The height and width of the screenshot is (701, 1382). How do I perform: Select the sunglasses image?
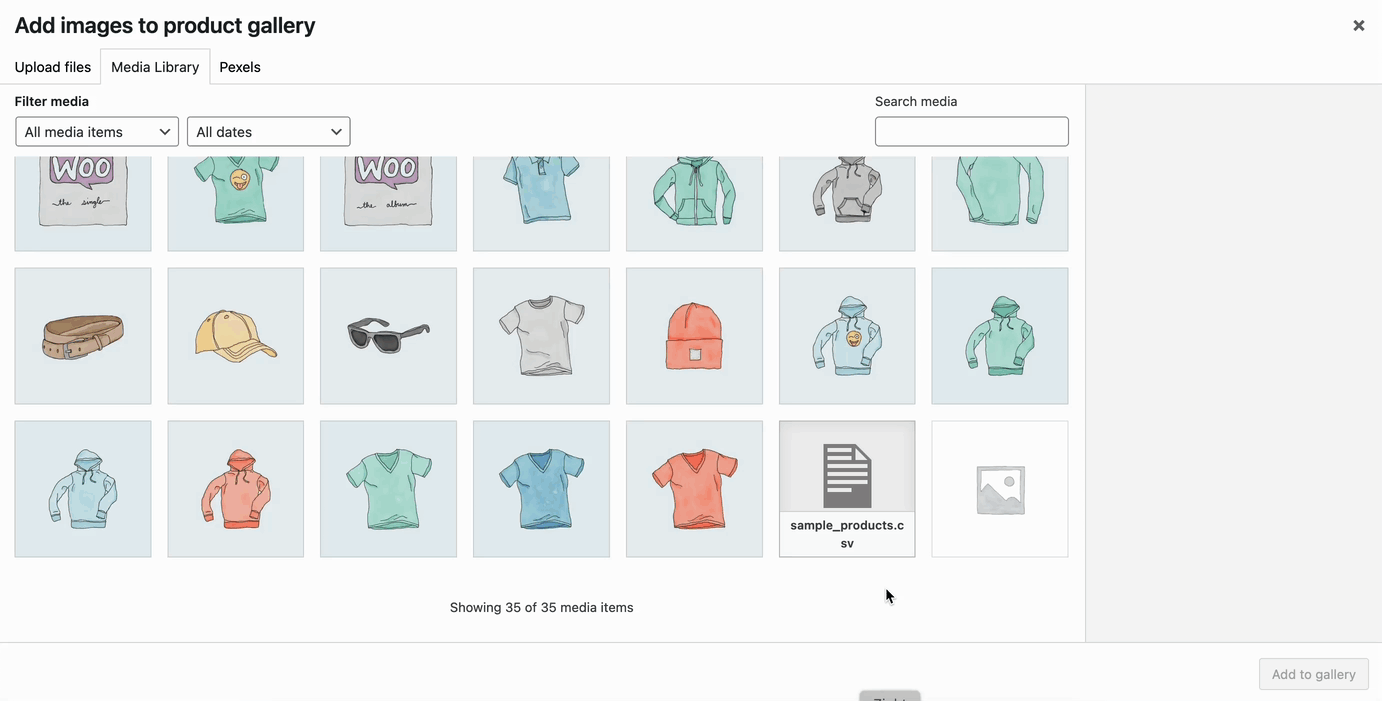388,335
